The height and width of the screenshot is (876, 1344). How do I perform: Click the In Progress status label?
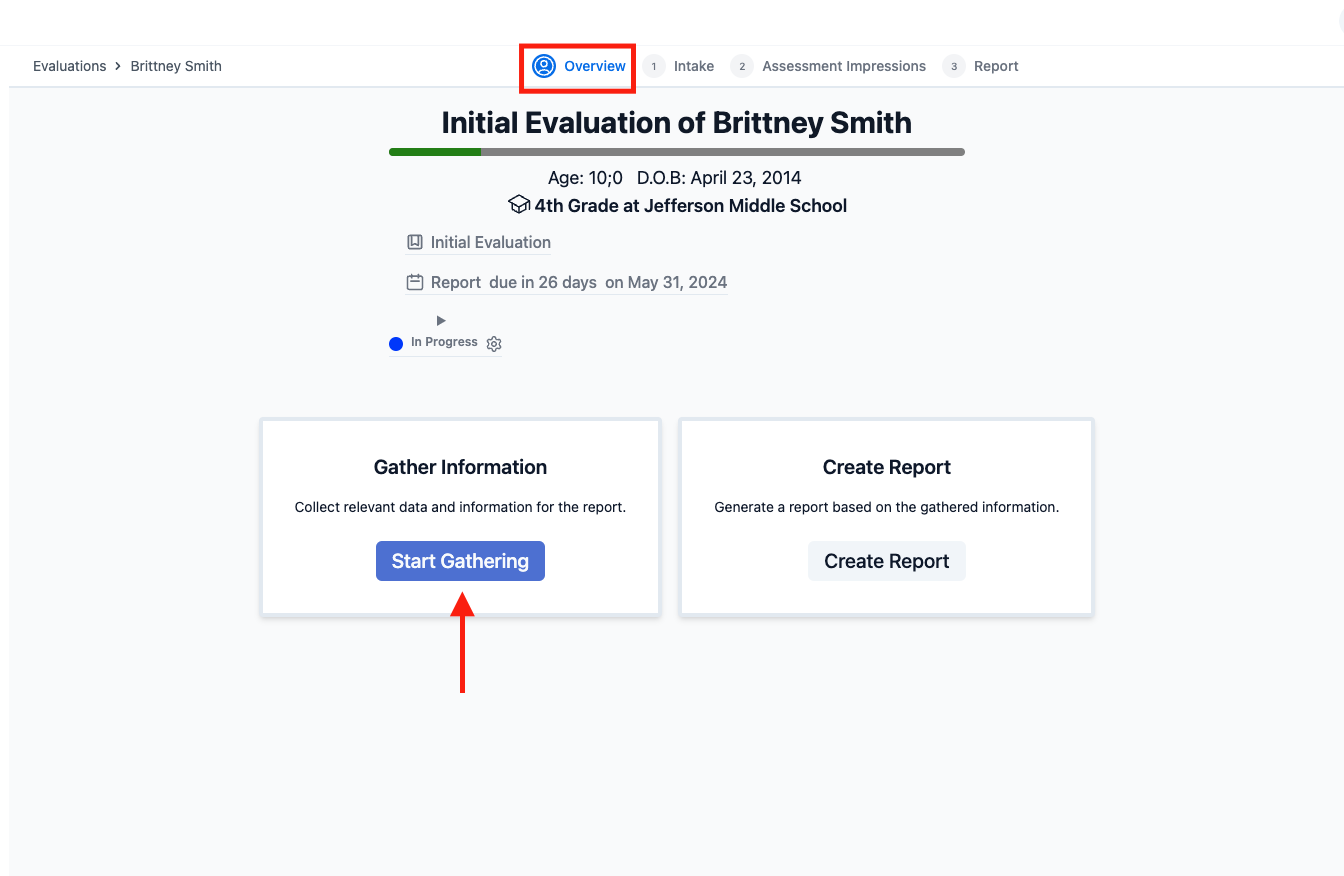coord(444,342)
